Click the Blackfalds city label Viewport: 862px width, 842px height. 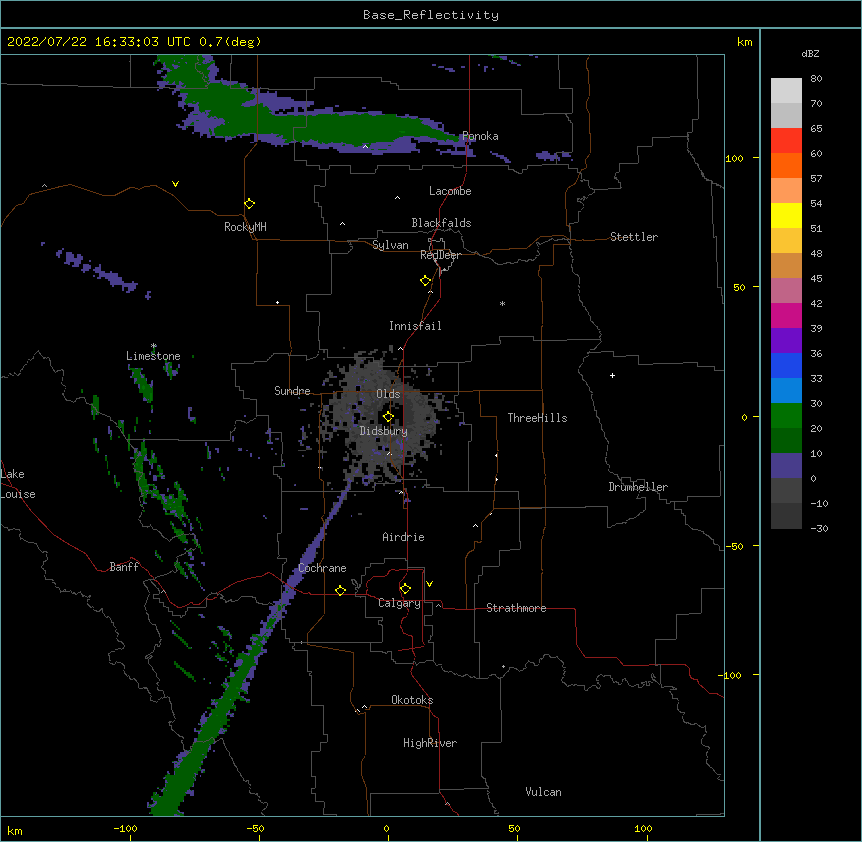pos(441,223)
